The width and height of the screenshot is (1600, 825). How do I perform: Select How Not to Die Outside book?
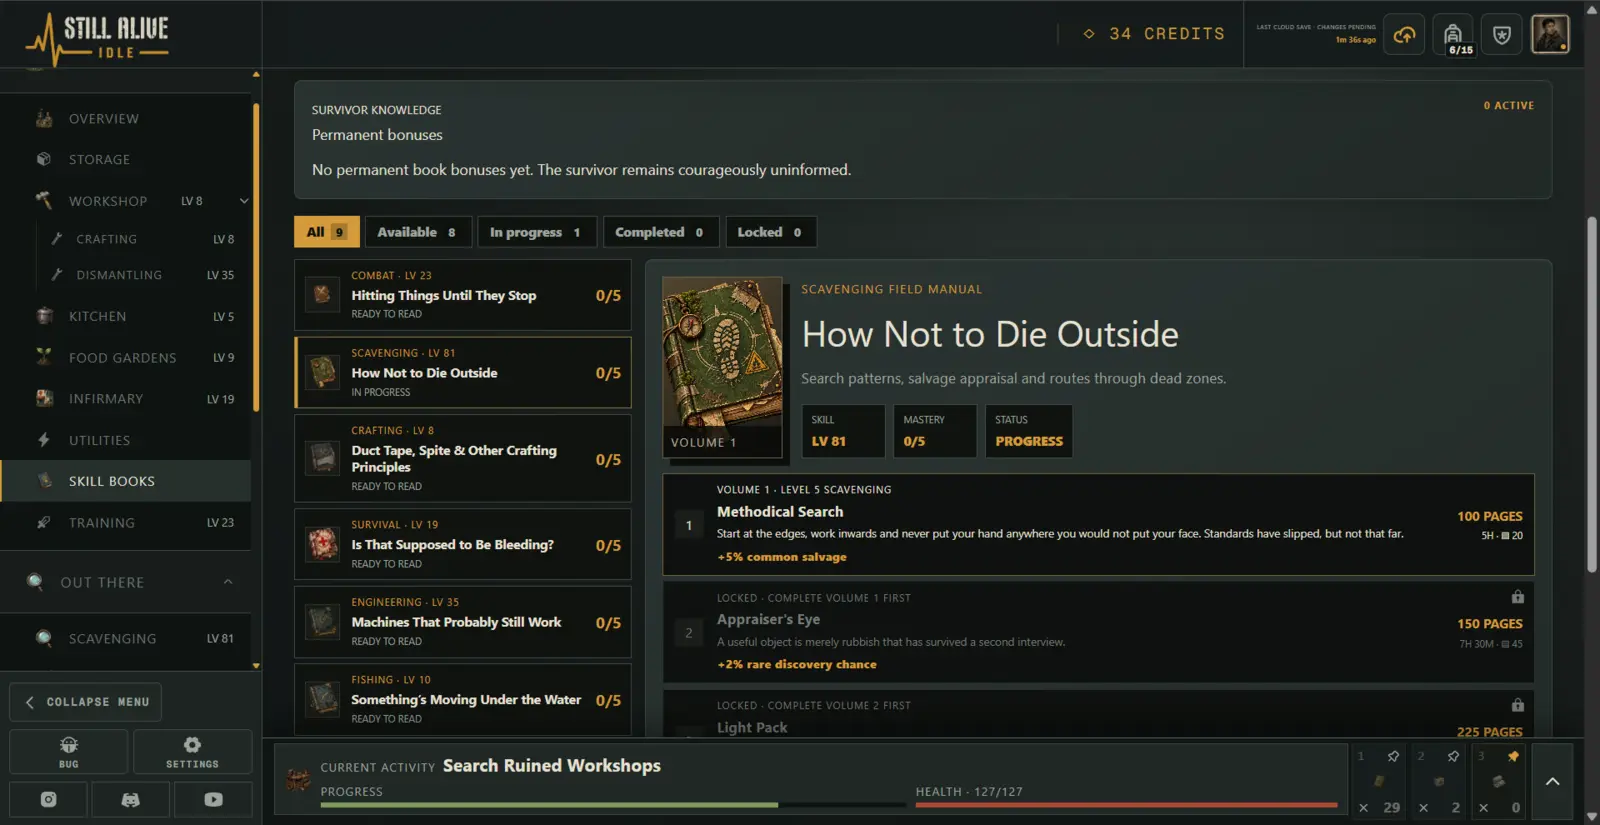[x=463, y=372]
